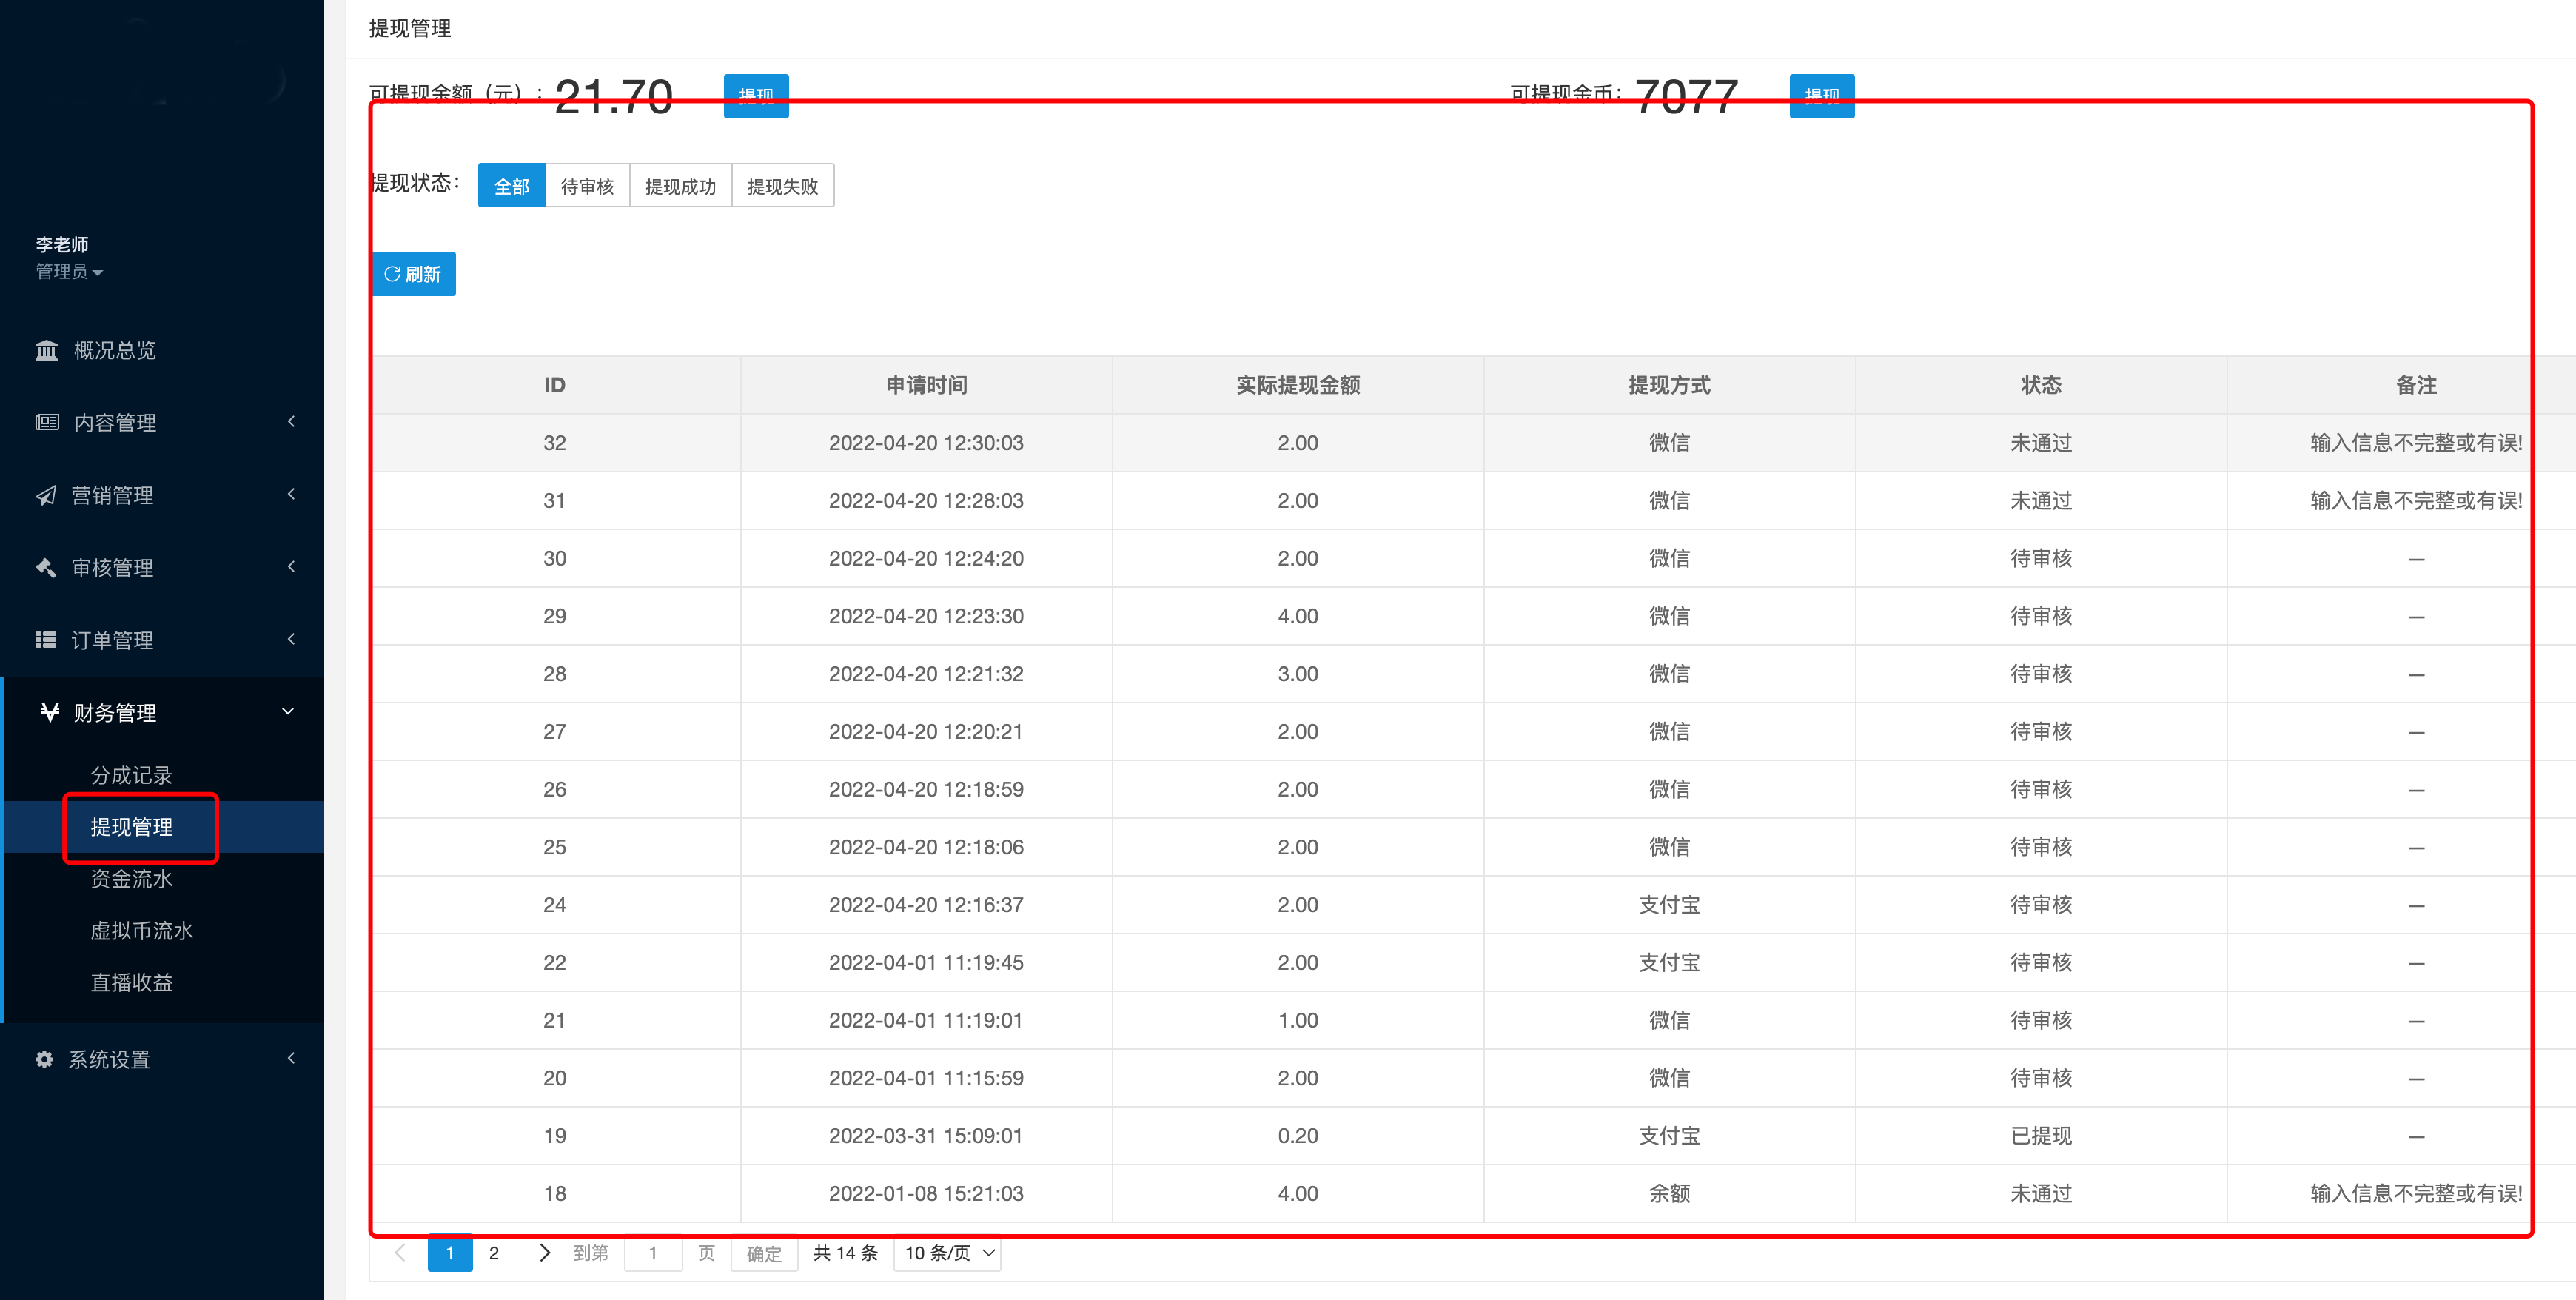Screen dimensions: 2576x1300
Task: Click time cell 2022-04-01 11:15:59
Action: click(926, 1078)
